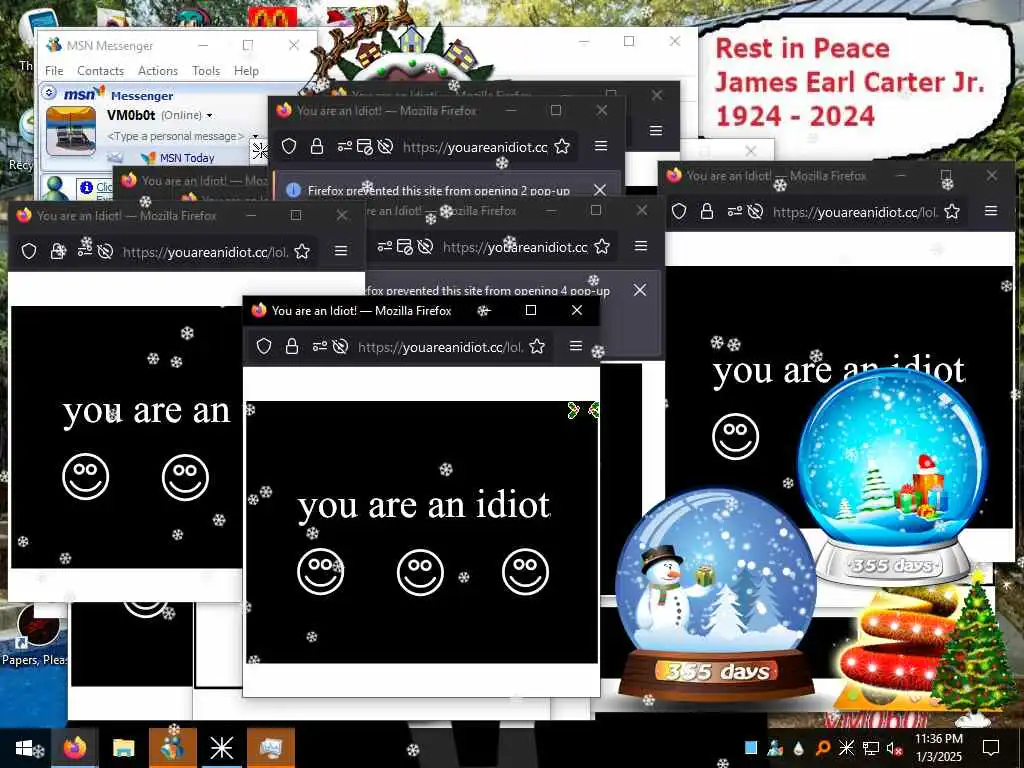Click autoplay-blocked icon in two-smiley Firefox window

pos(105,251)
